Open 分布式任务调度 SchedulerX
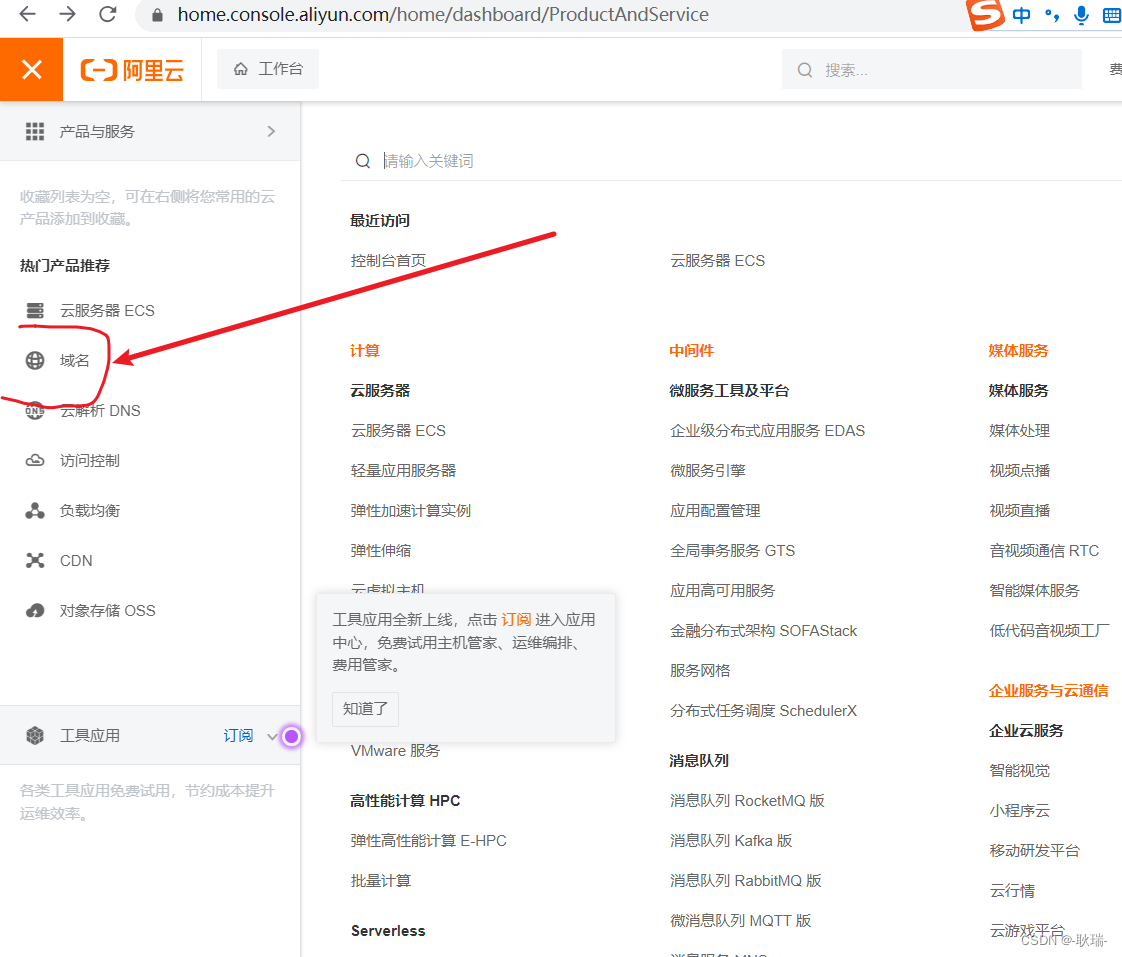 point(764,711)
